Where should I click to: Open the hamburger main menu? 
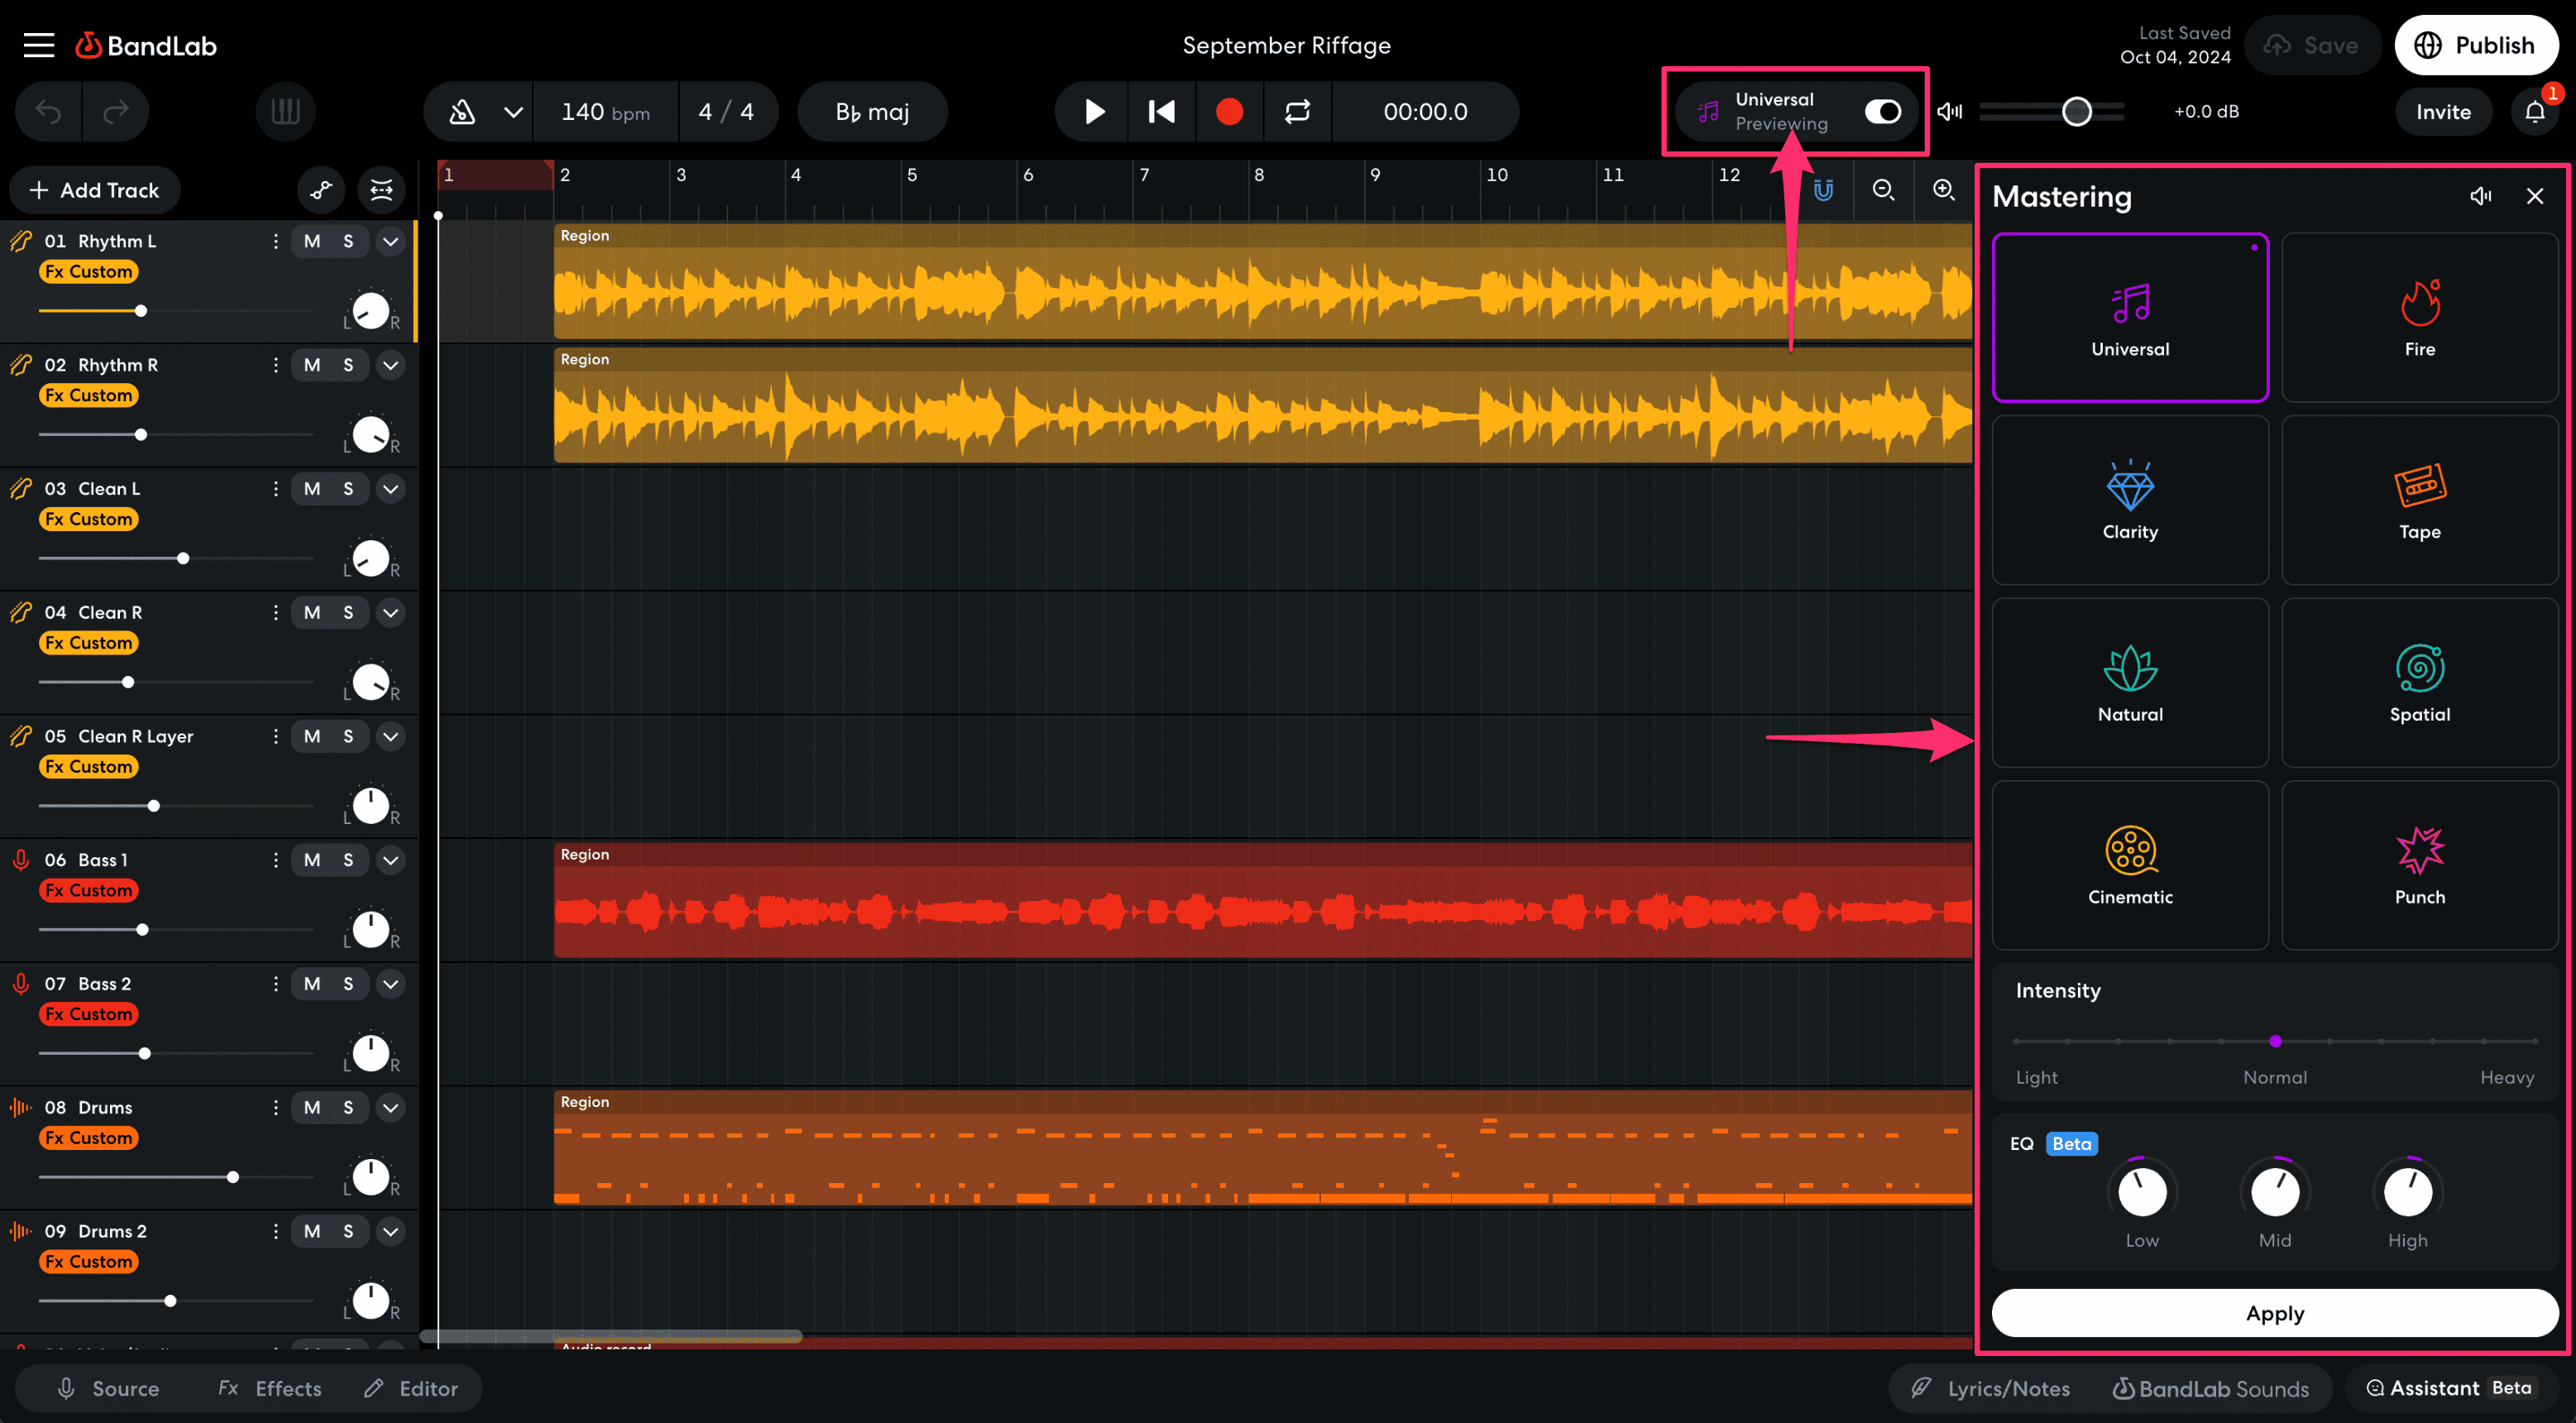tap(39, 45)
